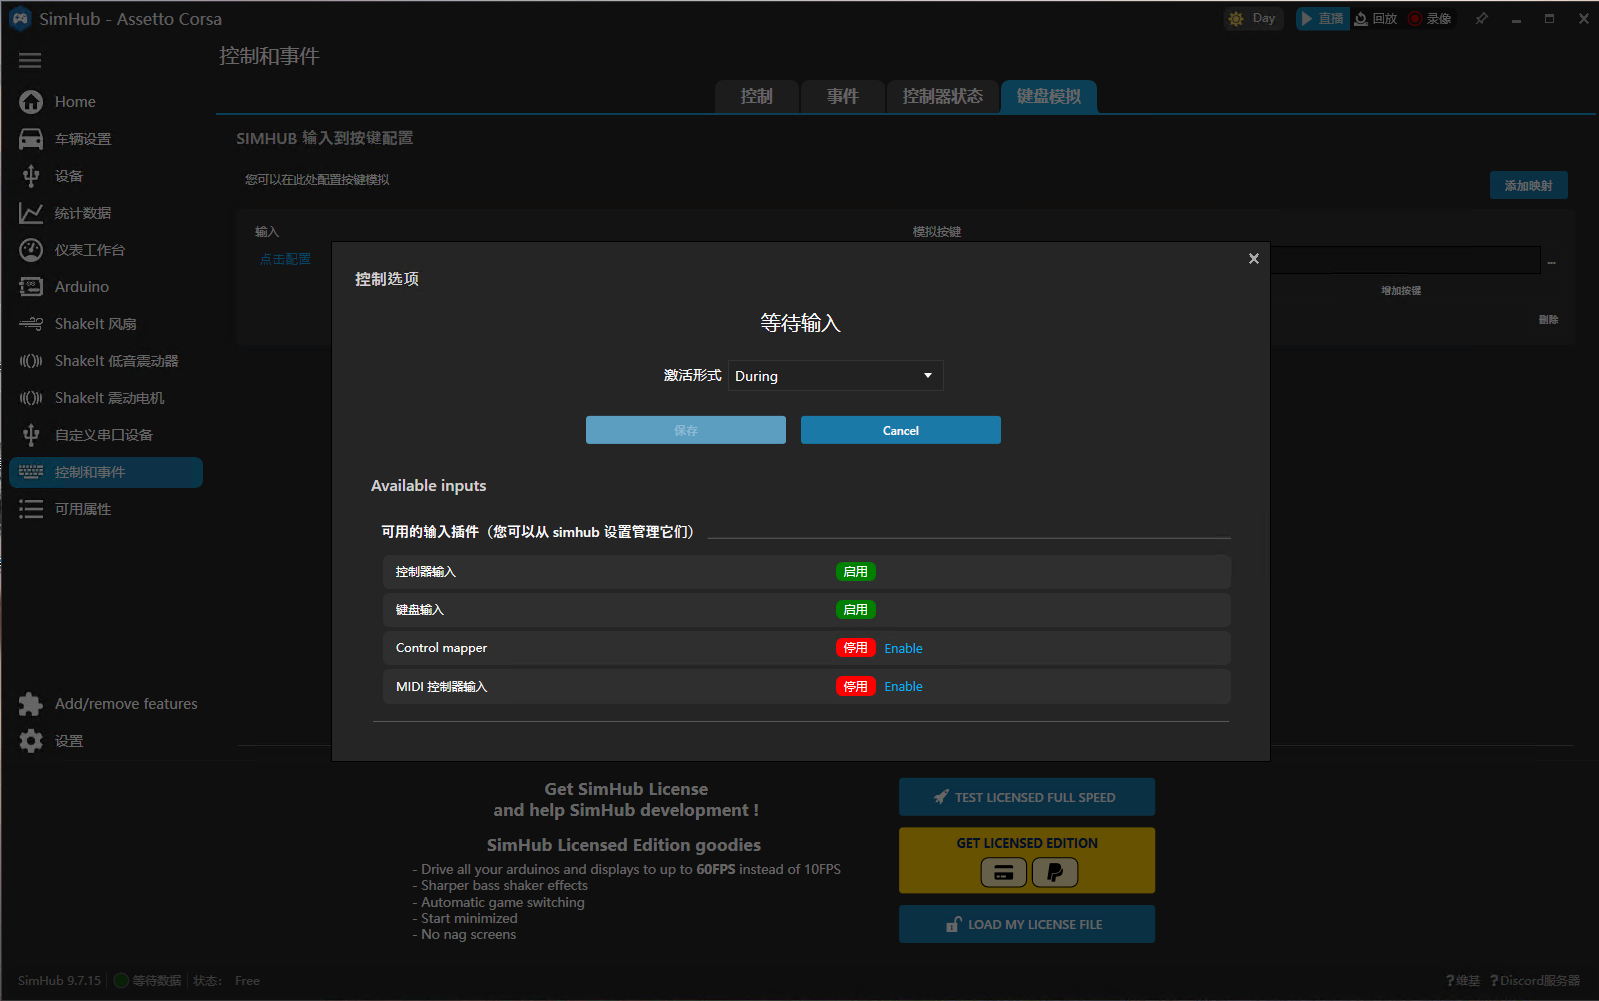Click the 增加按键 link
This screenshot has width=1599, height=1001.
(1401, 291)
